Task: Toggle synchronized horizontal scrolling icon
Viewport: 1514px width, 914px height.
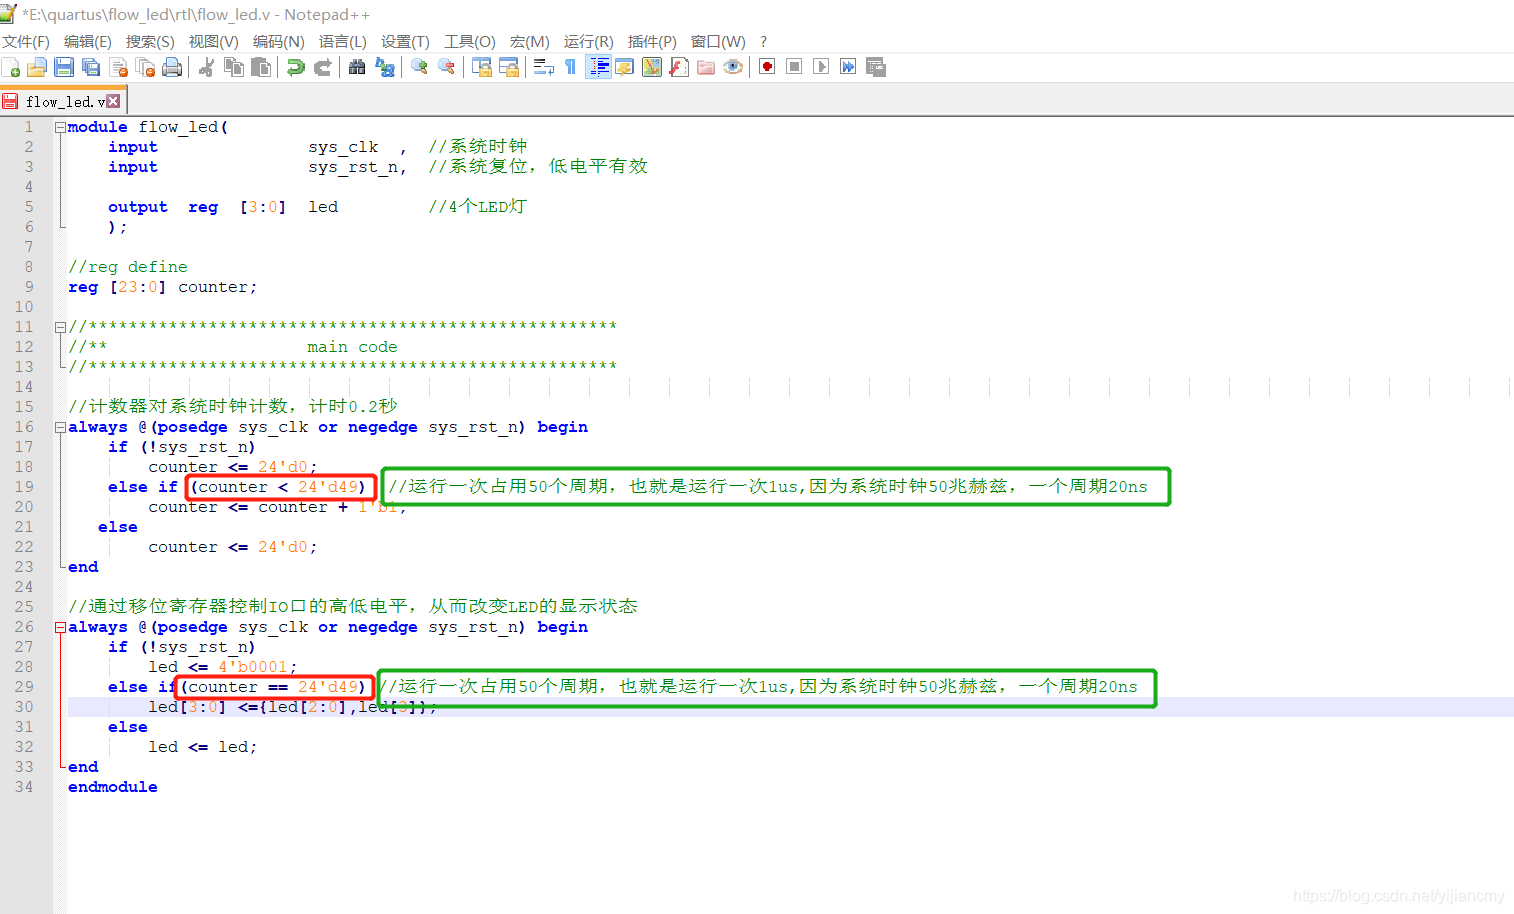Action: 509,67
